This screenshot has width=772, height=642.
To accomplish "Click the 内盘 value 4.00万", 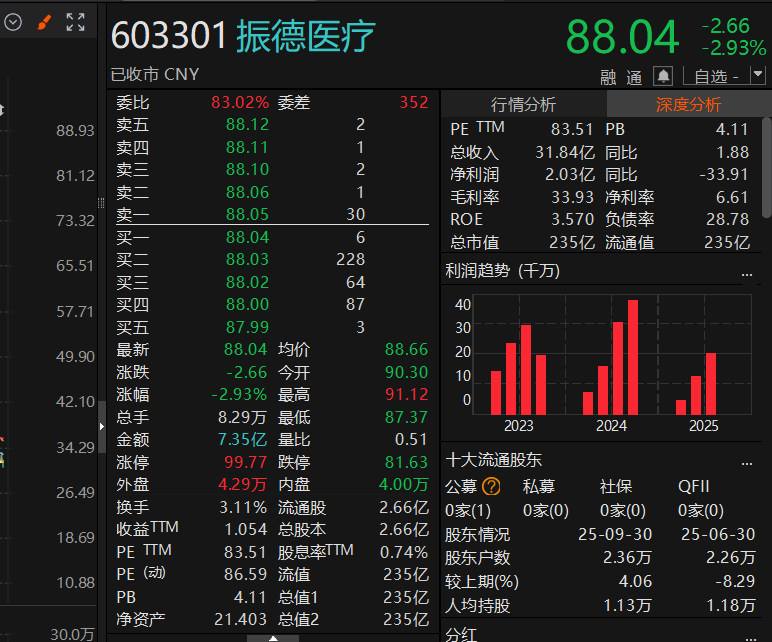I will pos(403,484).
